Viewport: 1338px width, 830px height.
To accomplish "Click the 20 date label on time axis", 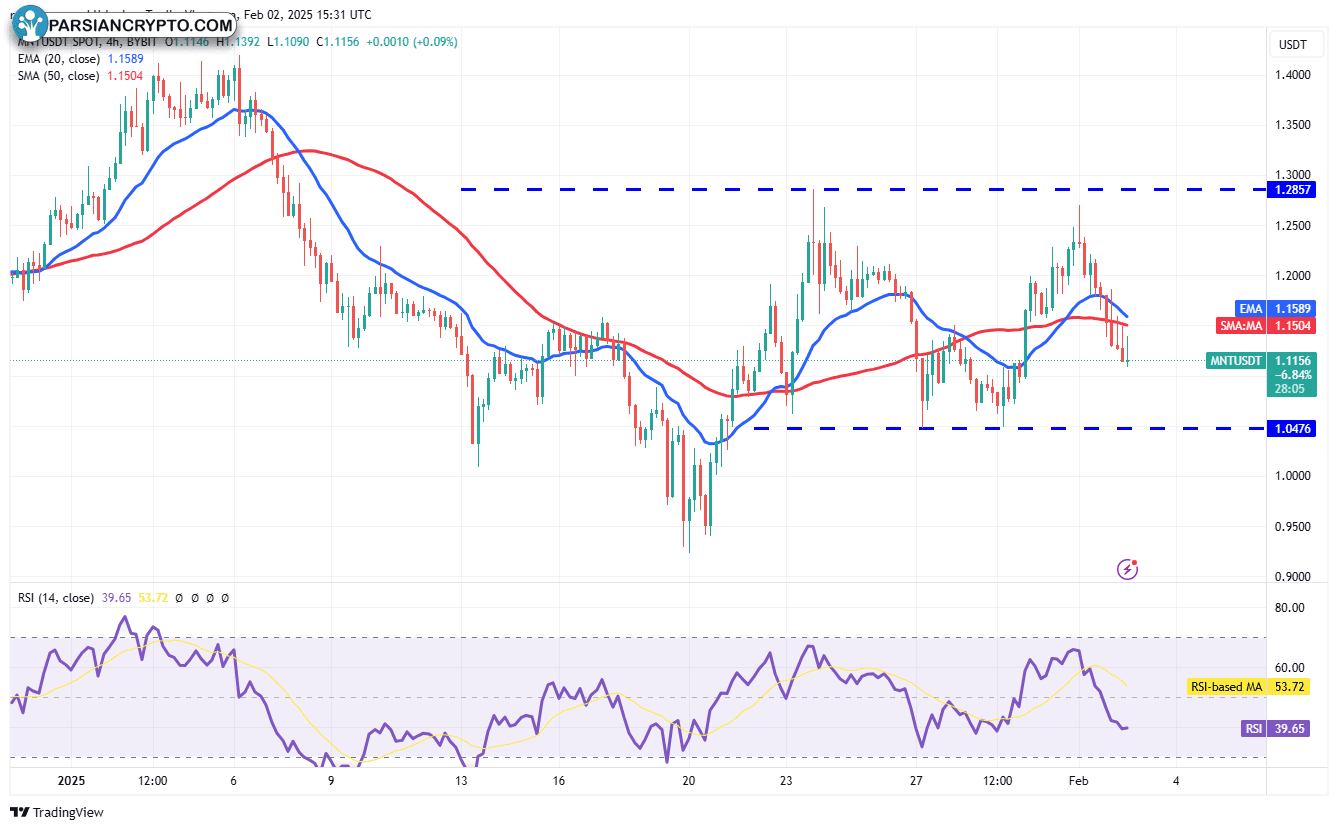I will point(687,780).
